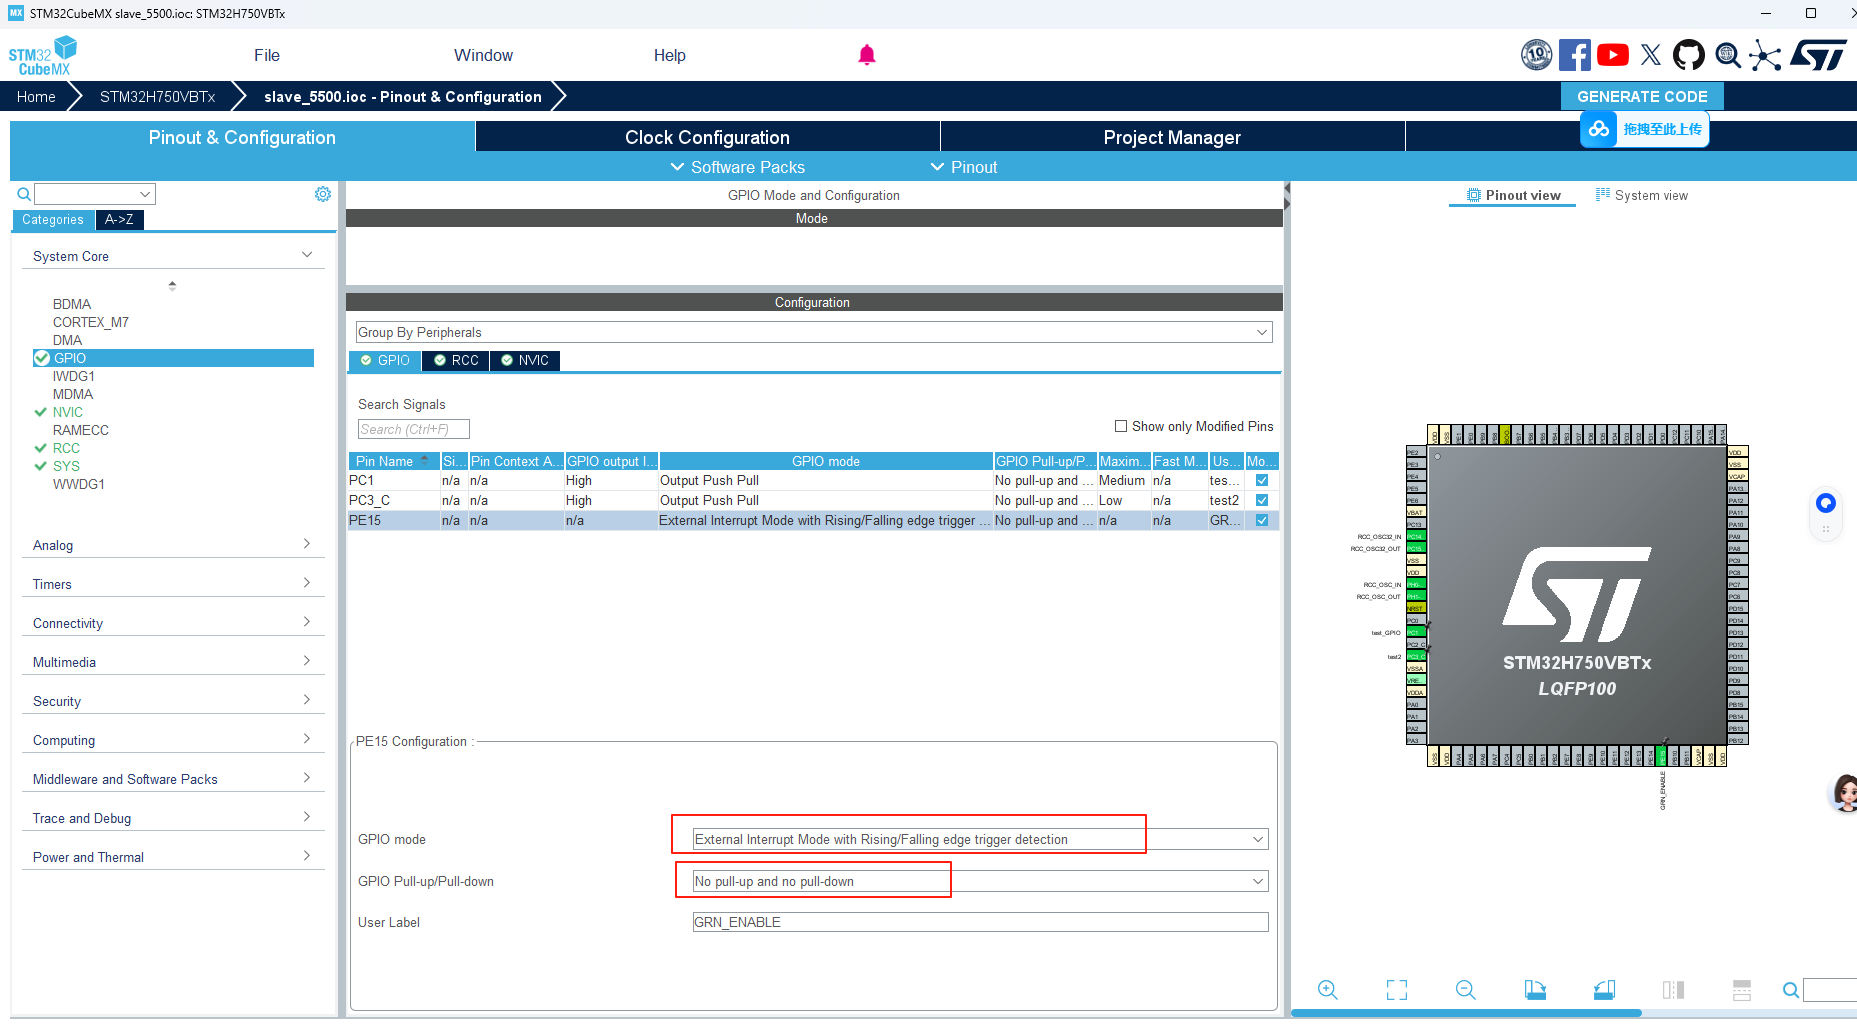Click the STM32CubeMX logo icon

point(43,55)
